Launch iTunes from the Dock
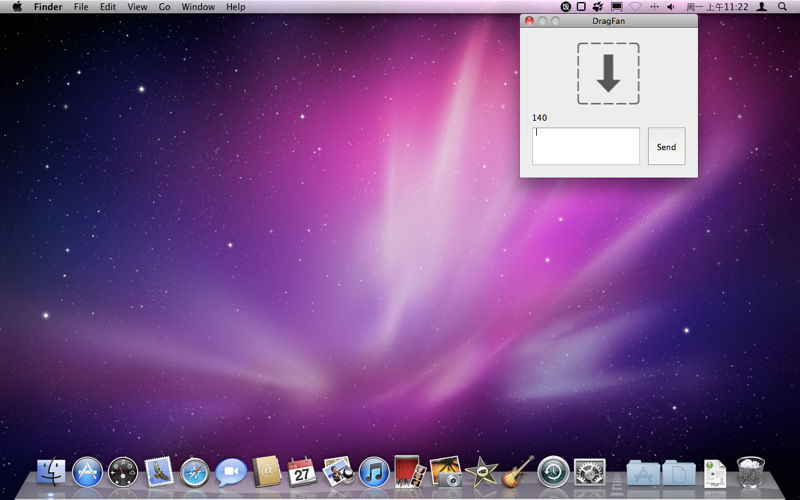800x500 pixels. click(x=374, y=471)
